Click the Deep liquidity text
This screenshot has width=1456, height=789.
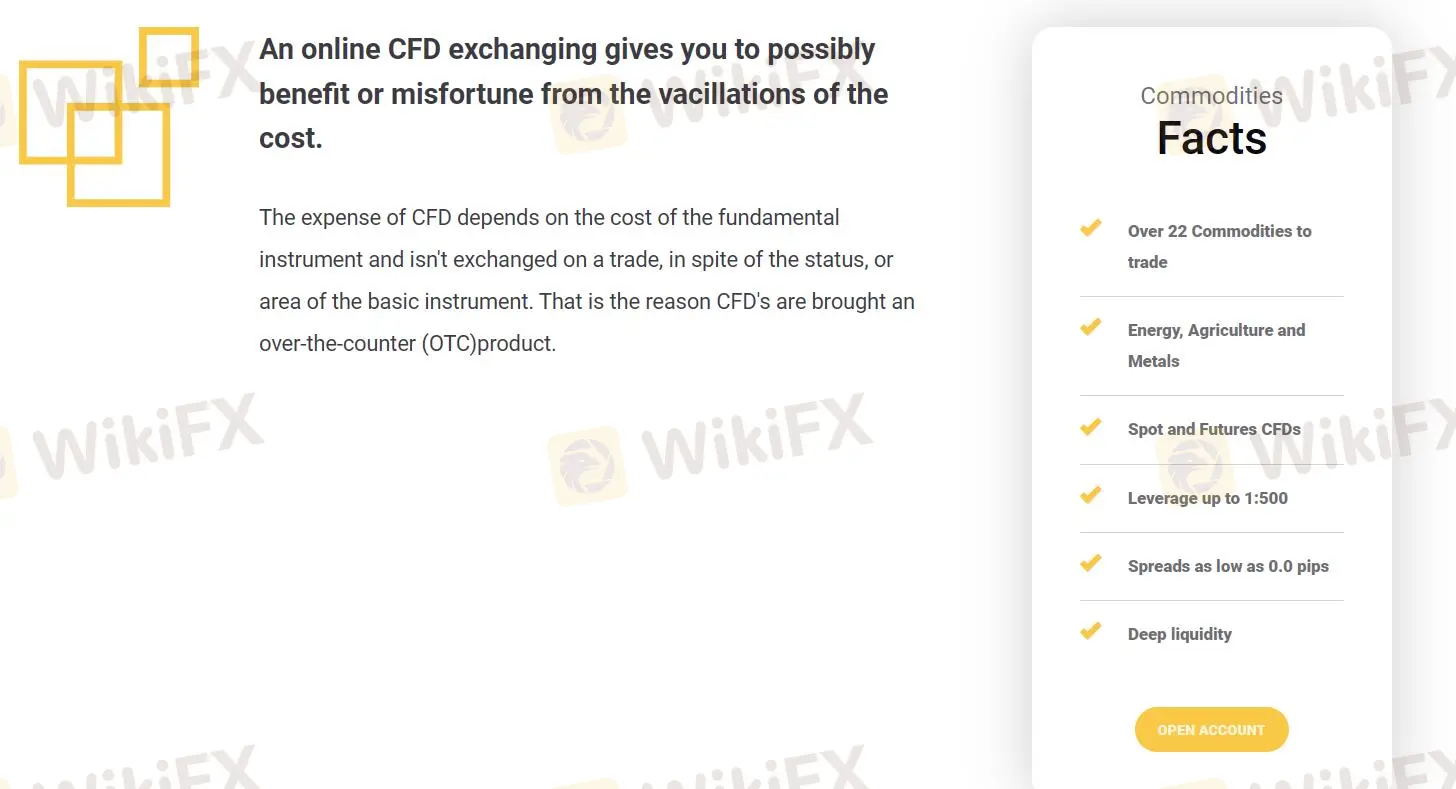(x=1179, y=634)
